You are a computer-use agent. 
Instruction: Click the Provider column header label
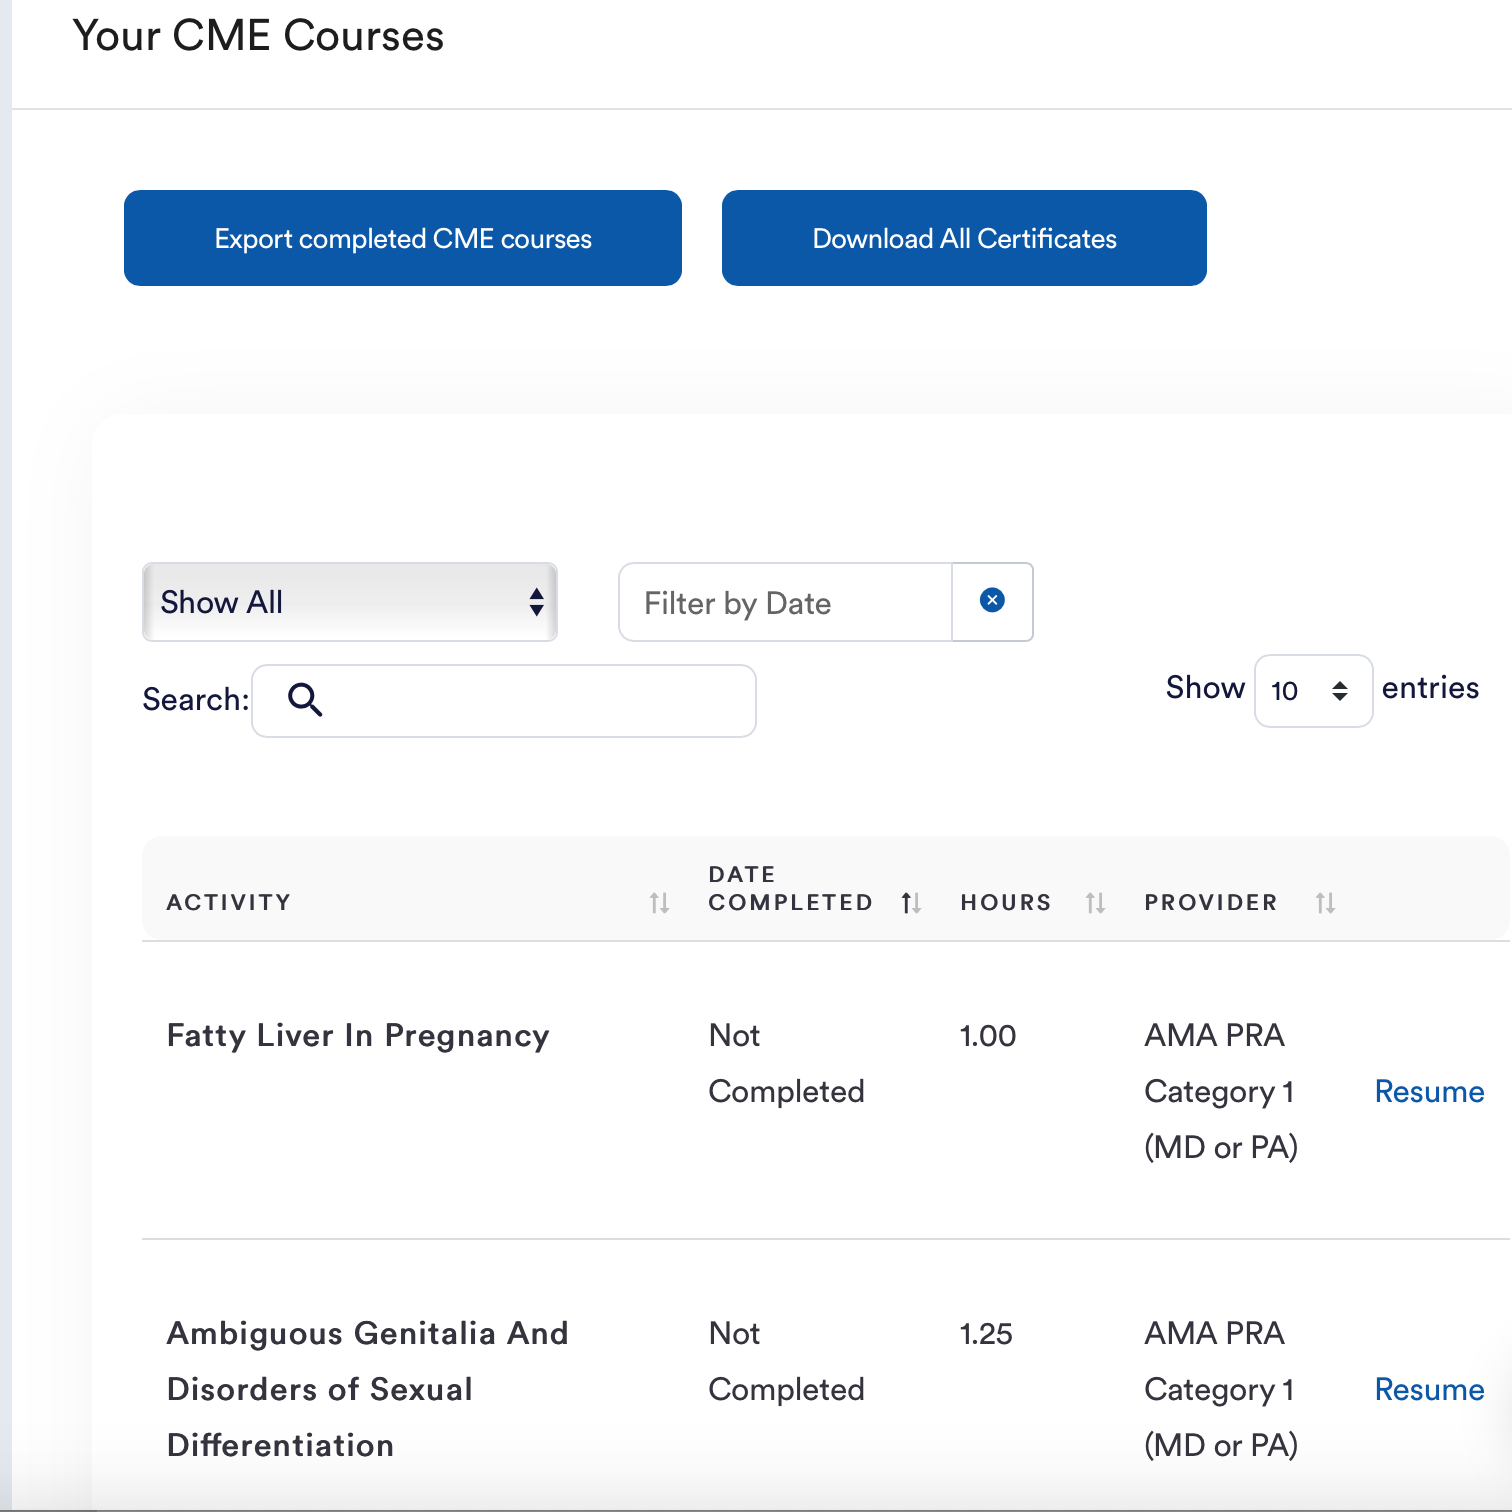(x=1211, y=902)
